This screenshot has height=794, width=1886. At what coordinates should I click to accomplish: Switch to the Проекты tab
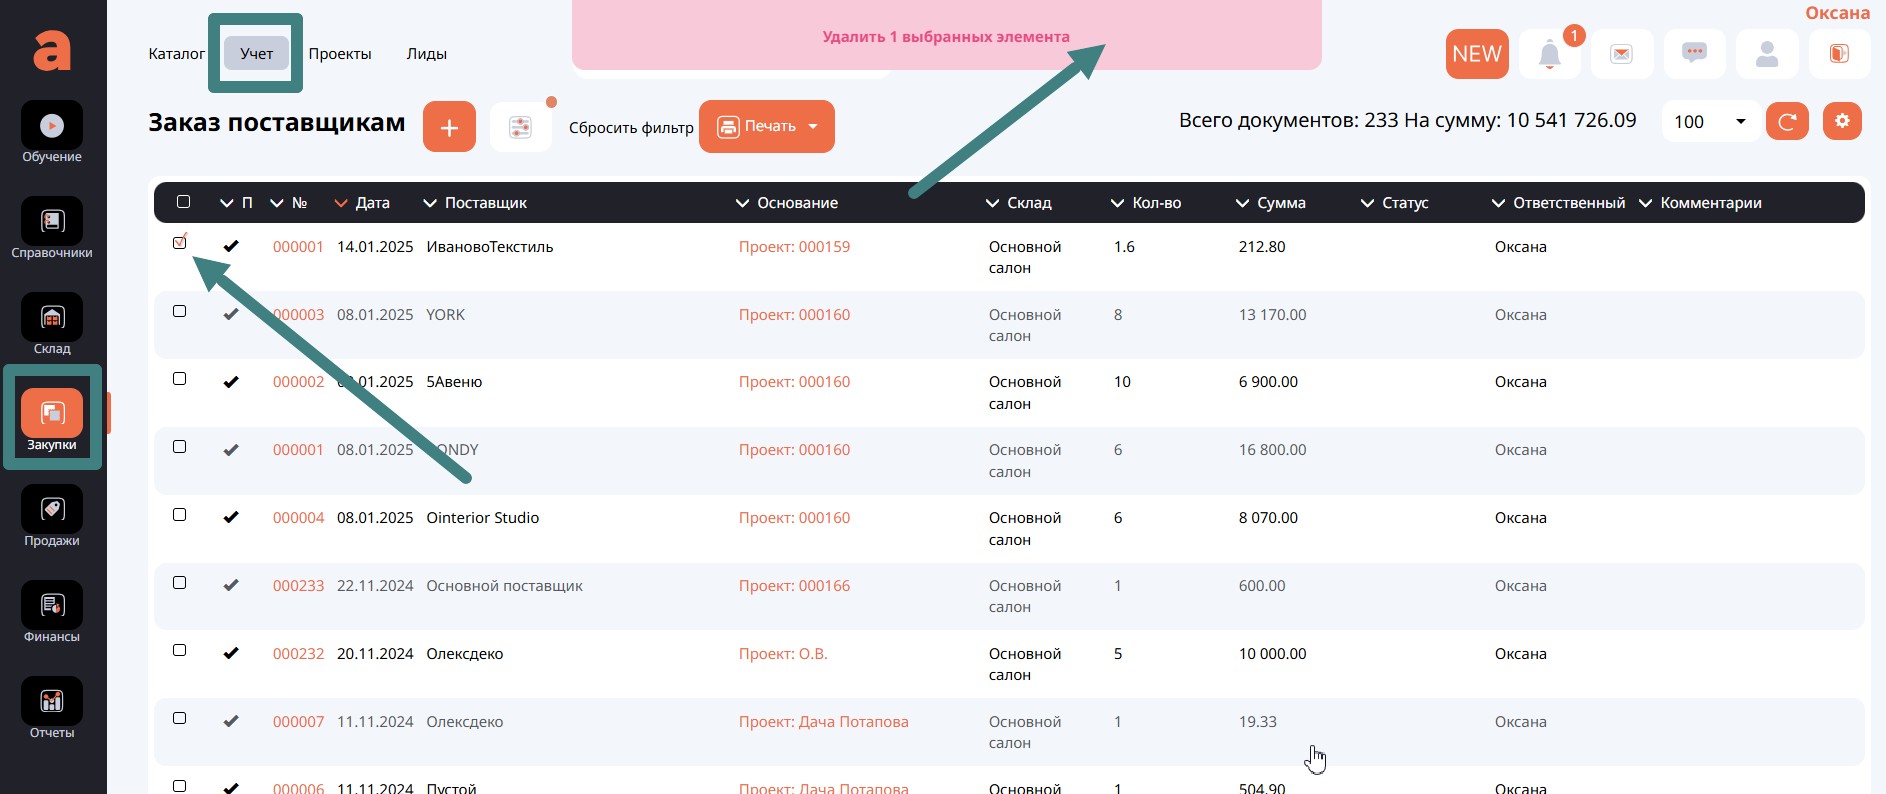click(339, 54)
